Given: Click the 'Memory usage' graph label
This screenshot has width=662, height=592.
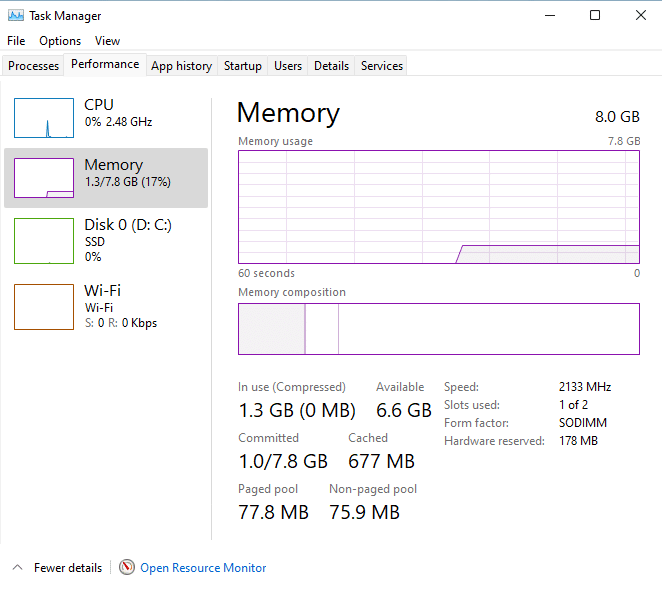Looking at the screenshot, I should coord(275,141).
